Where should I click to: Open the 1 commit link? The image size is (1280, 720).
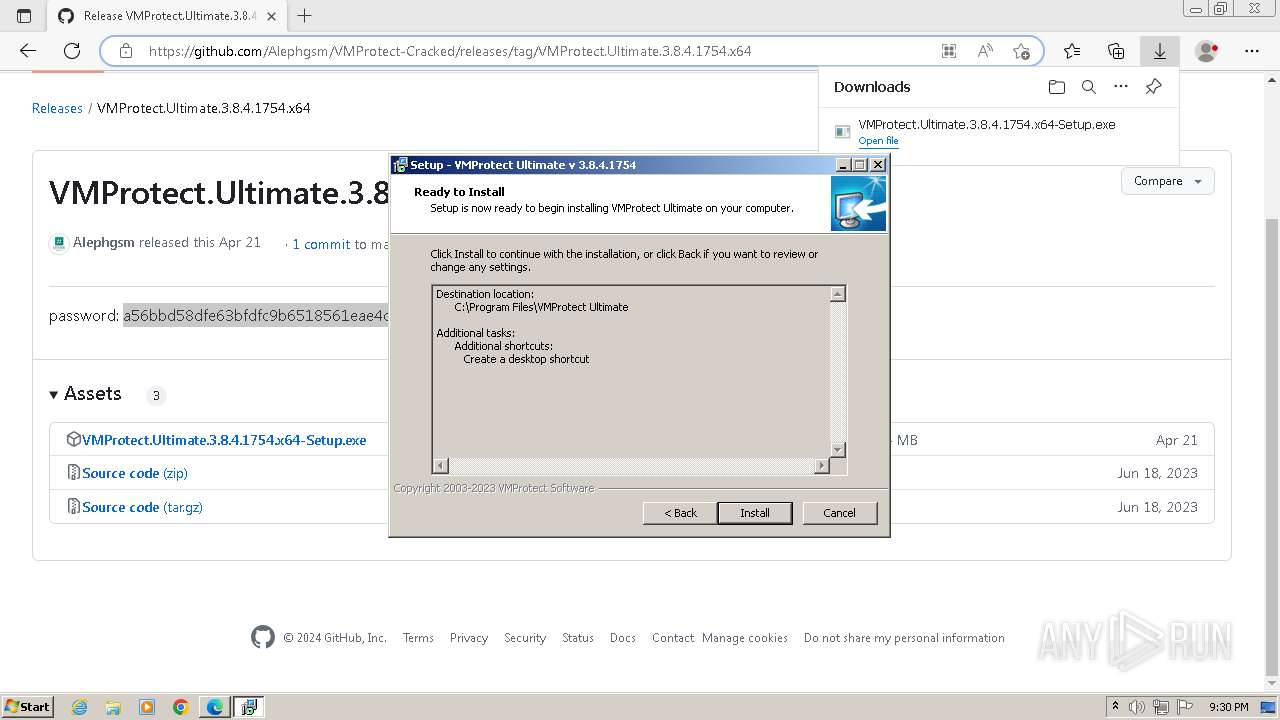click(x=321, y=244)
